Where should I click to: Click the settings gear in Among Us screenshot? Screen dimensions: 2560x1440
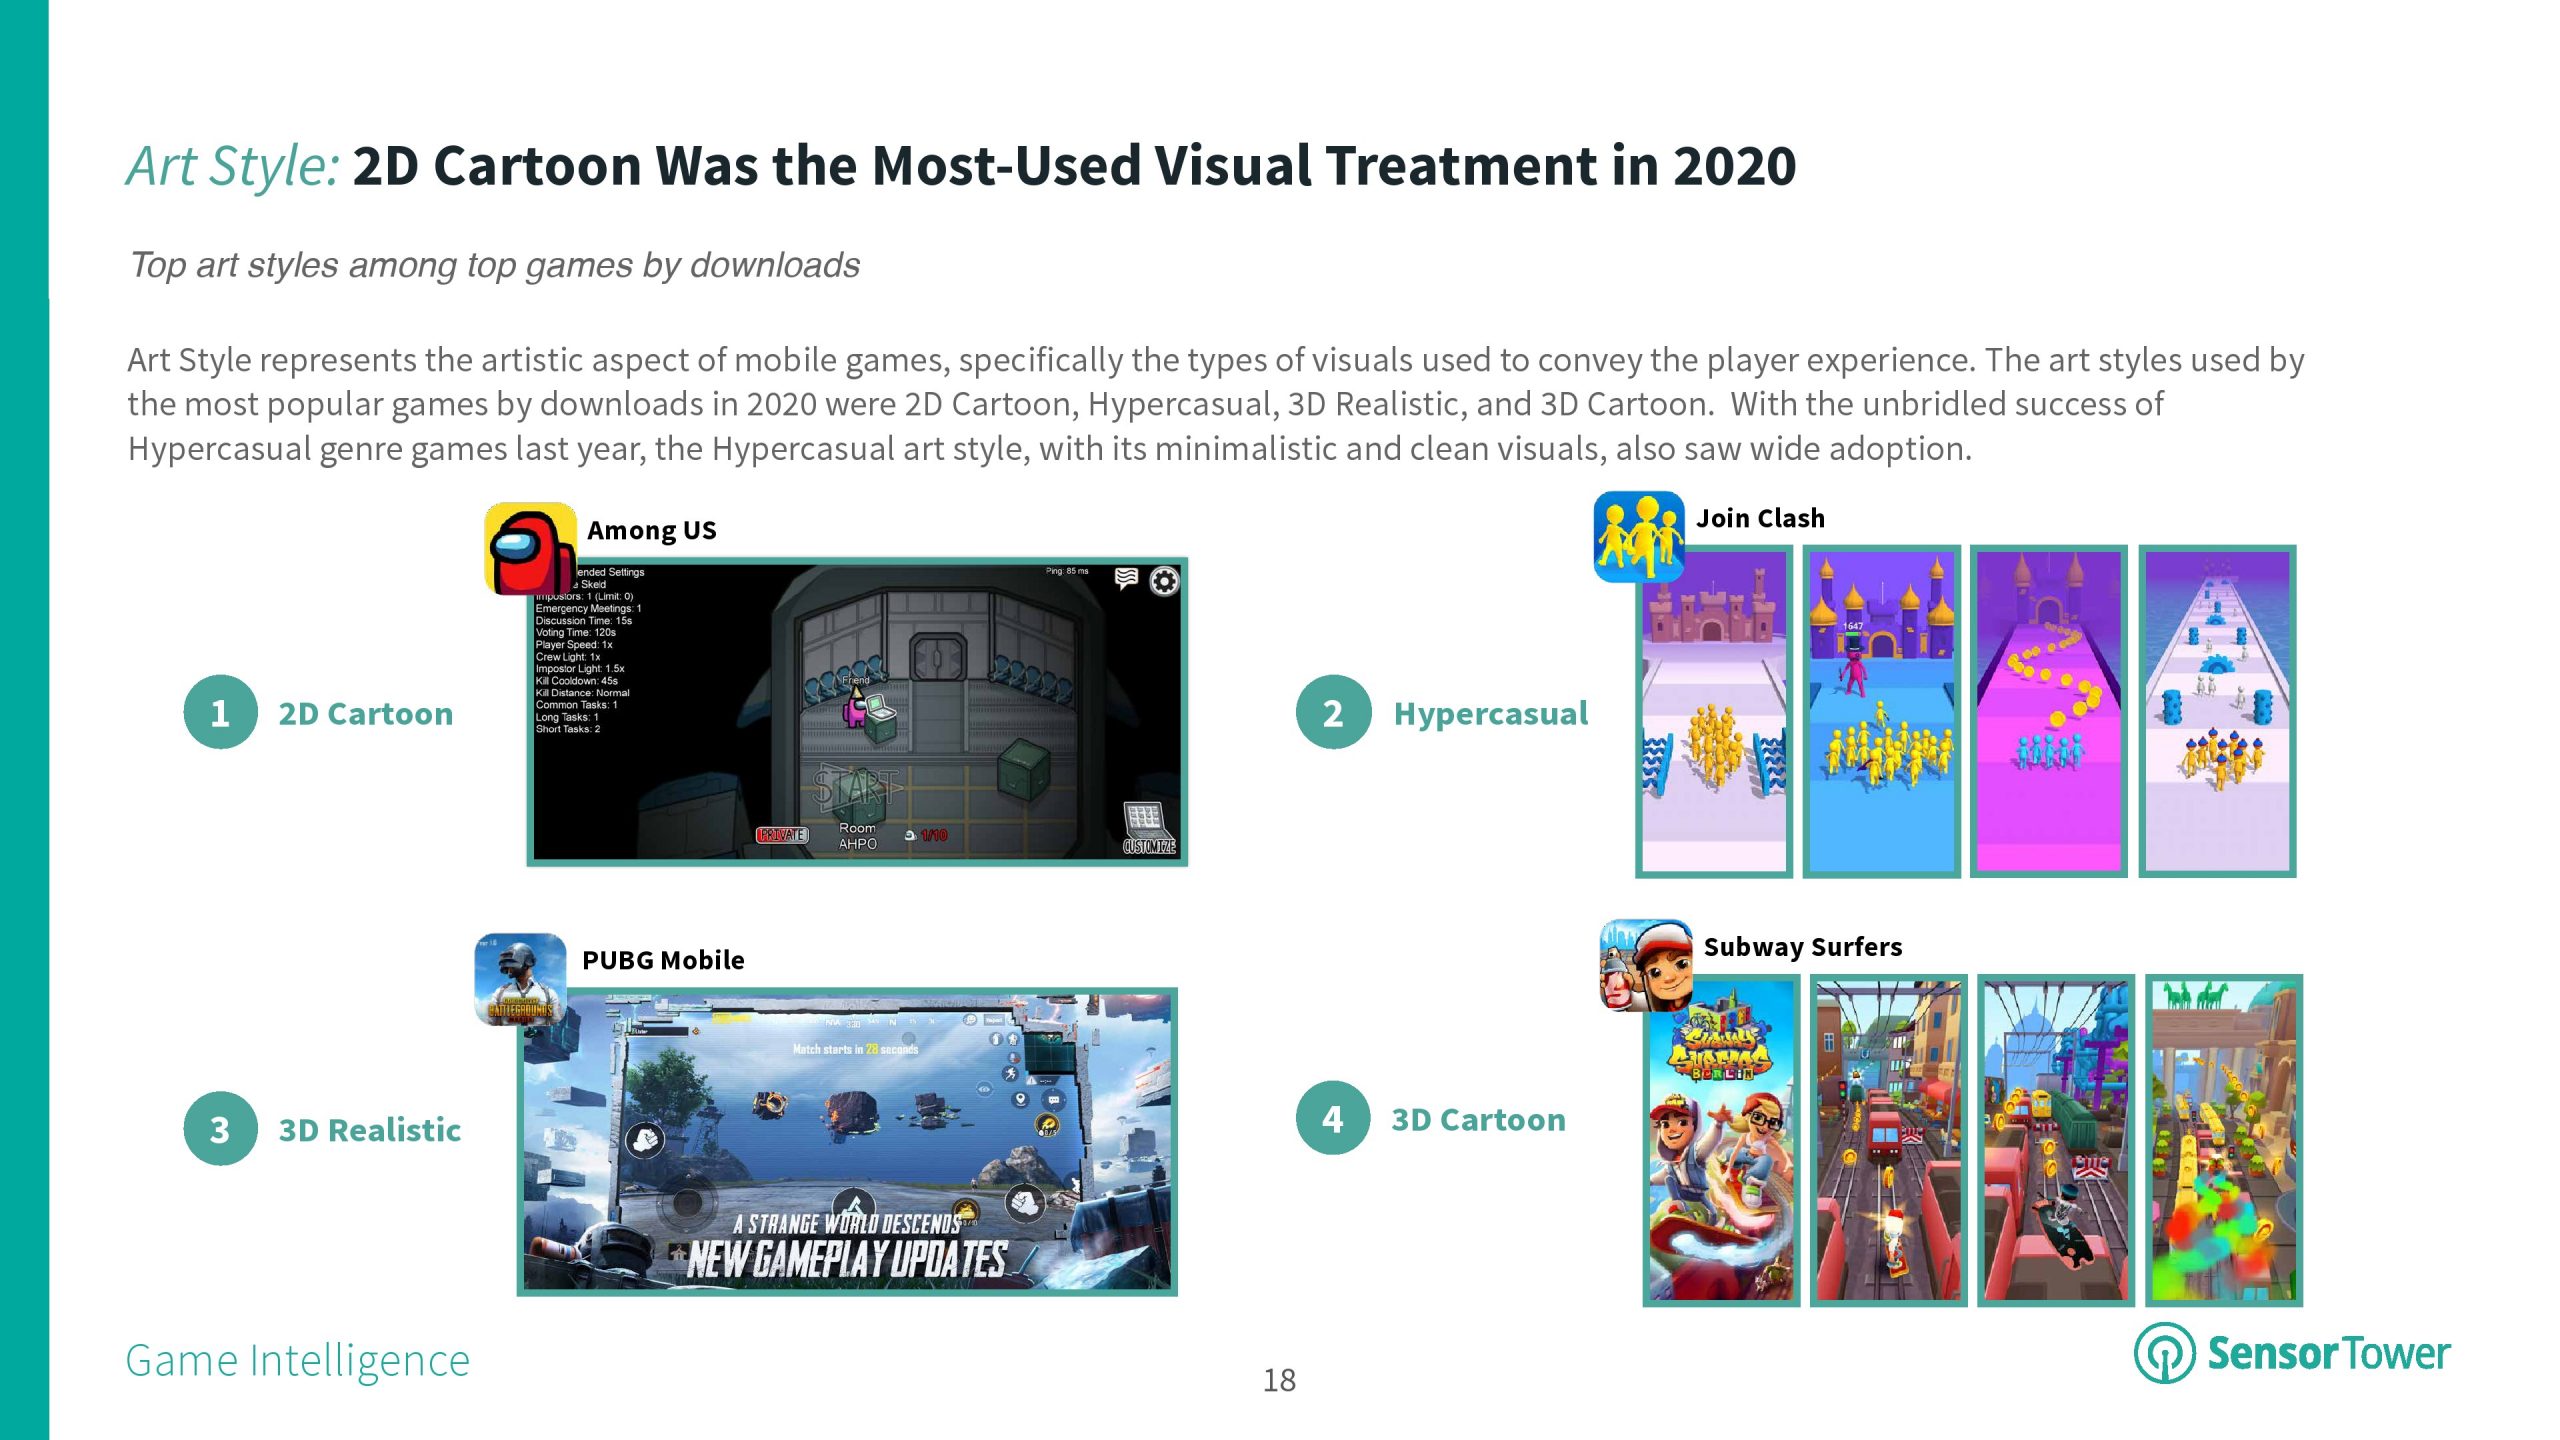(1164, 581)
